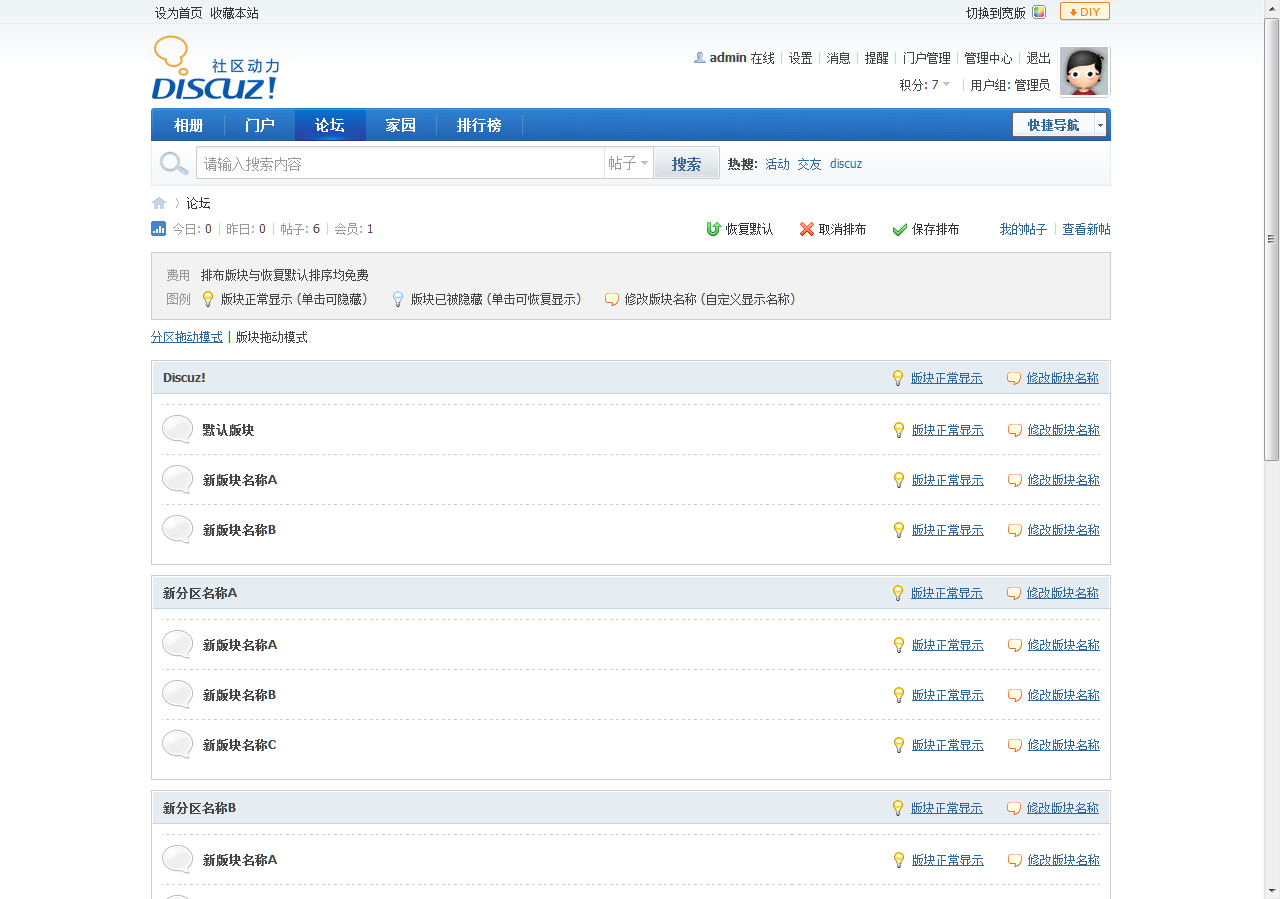Click rename bubble icon on 新版块名称C row

[1015, 745]
